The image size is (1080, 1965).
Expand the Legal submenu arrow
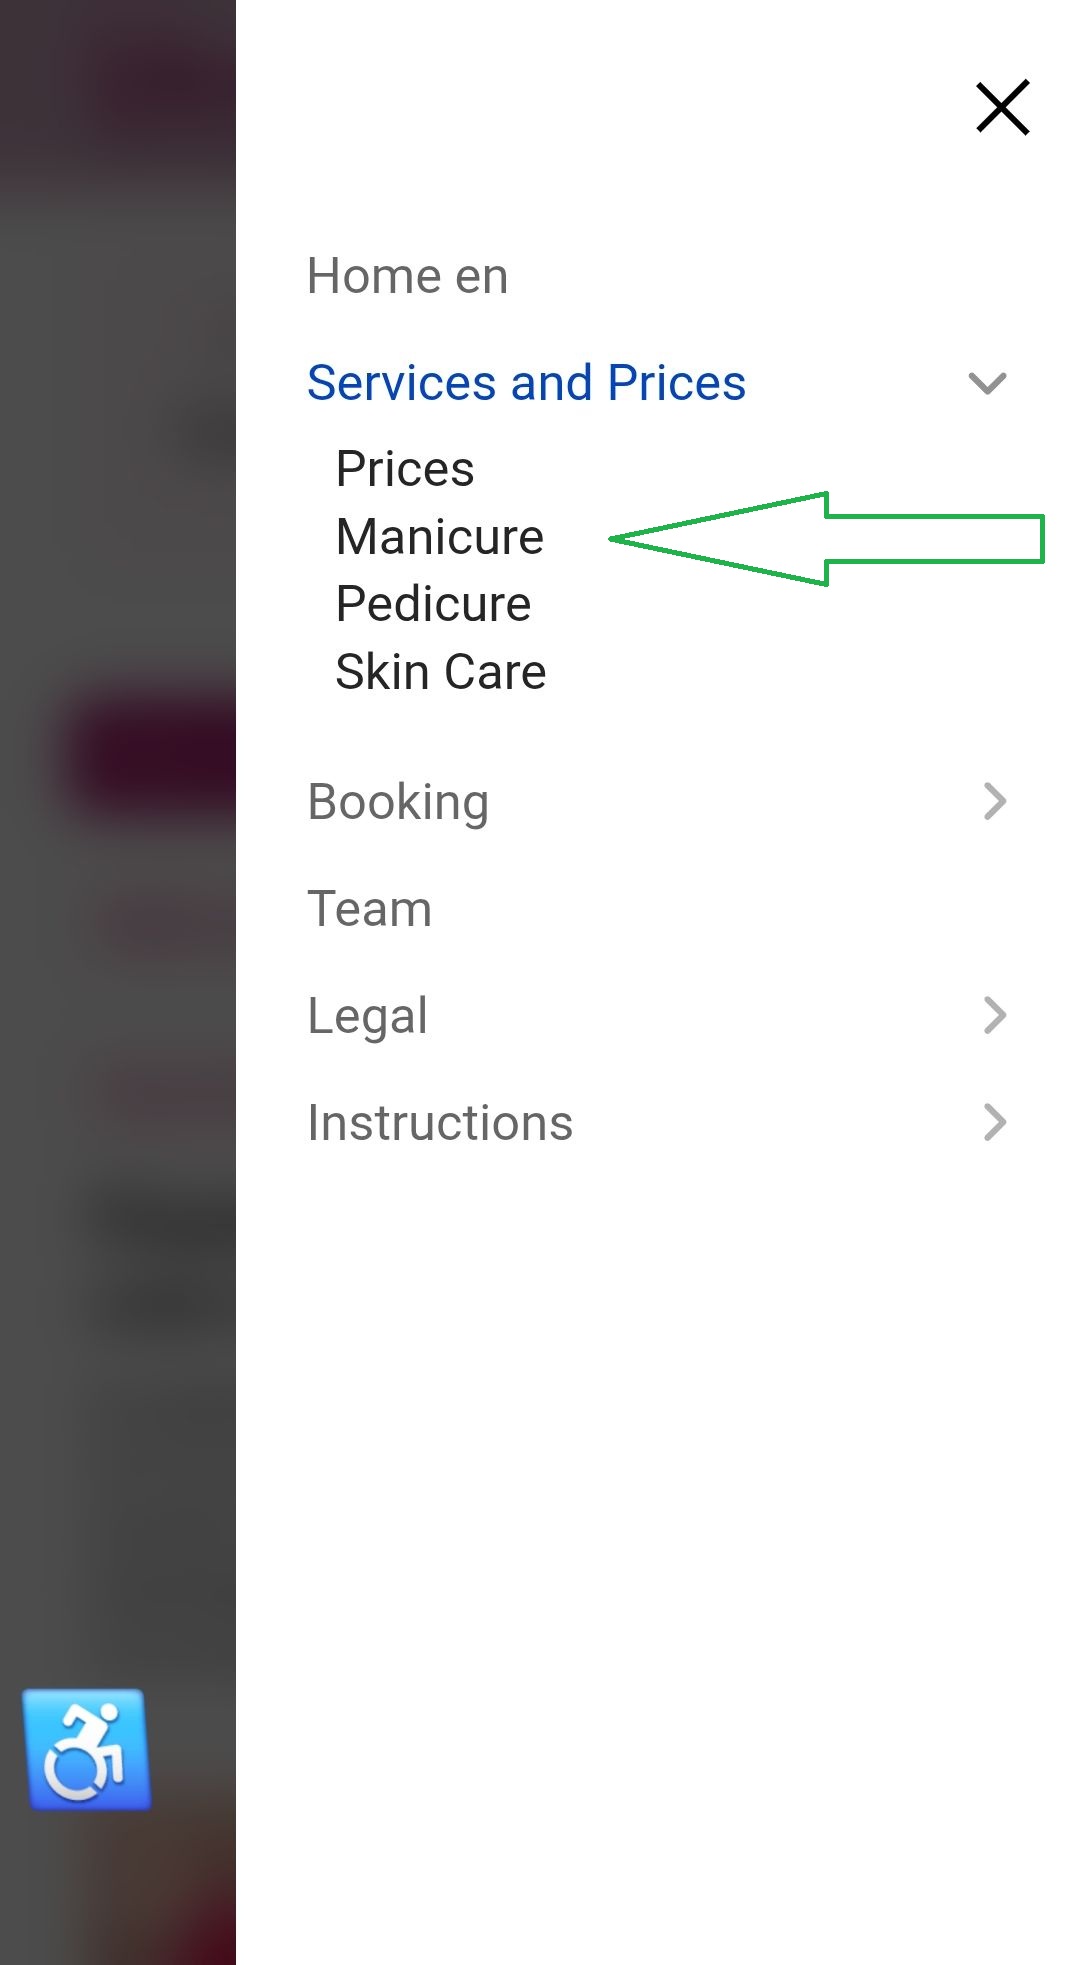click(x=994, y=1015)
